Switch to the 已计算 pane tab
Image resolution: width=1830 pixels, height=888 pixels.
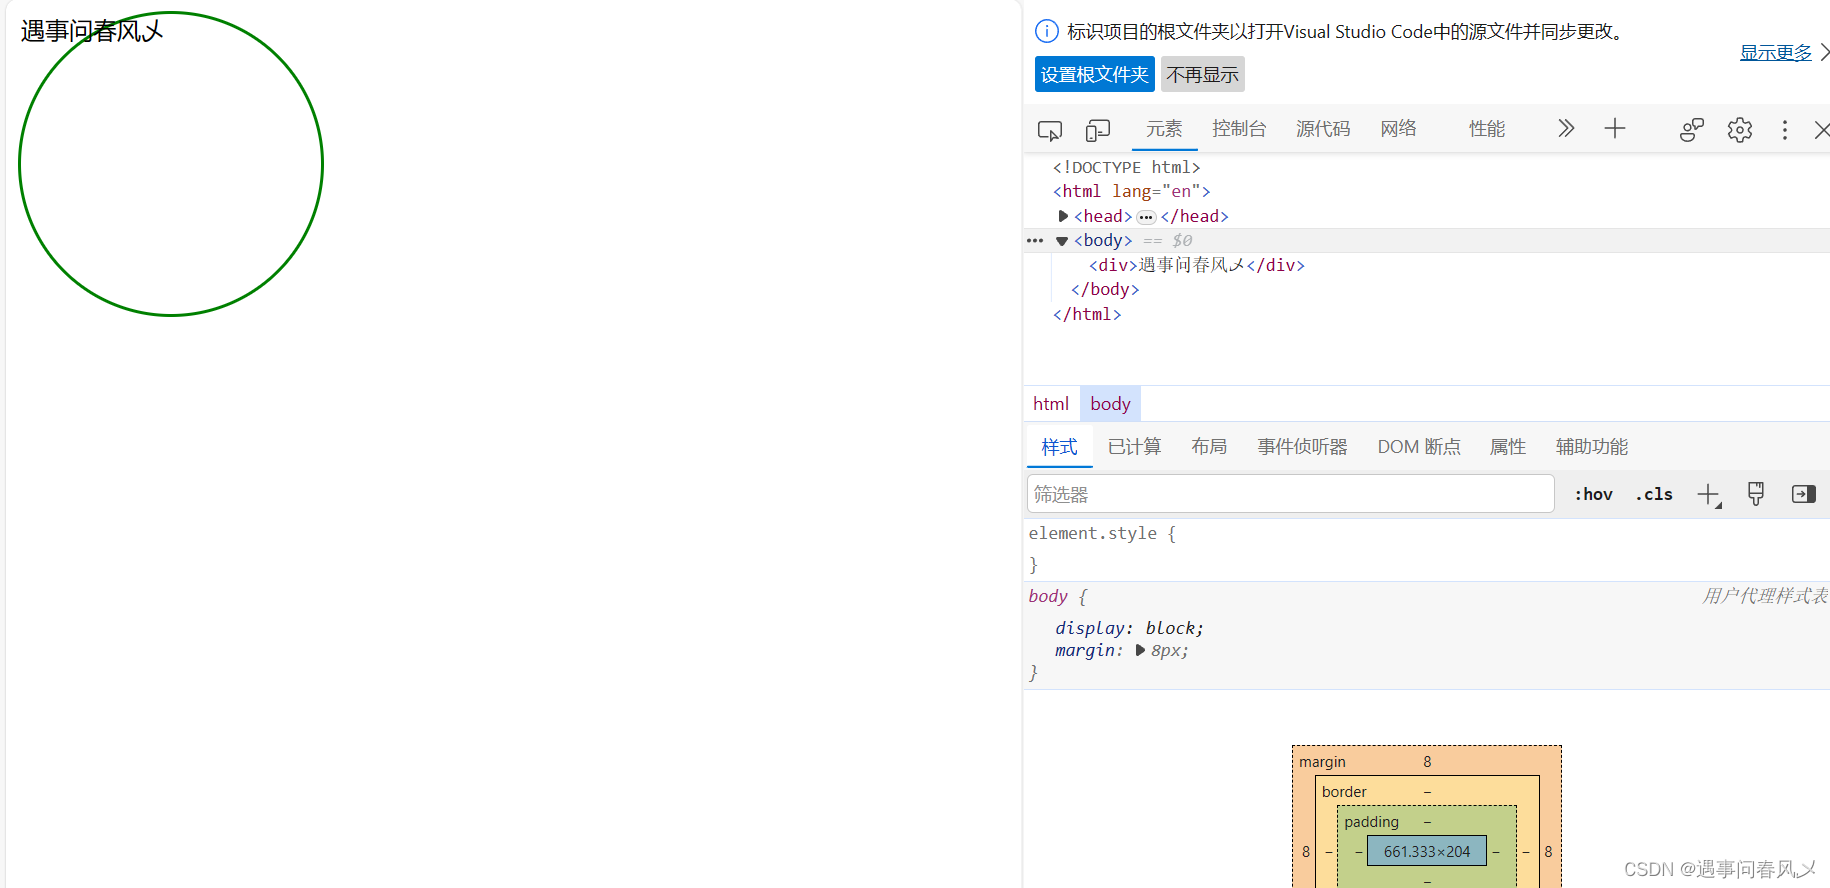pyautogui.click(x=1134, y=447)
